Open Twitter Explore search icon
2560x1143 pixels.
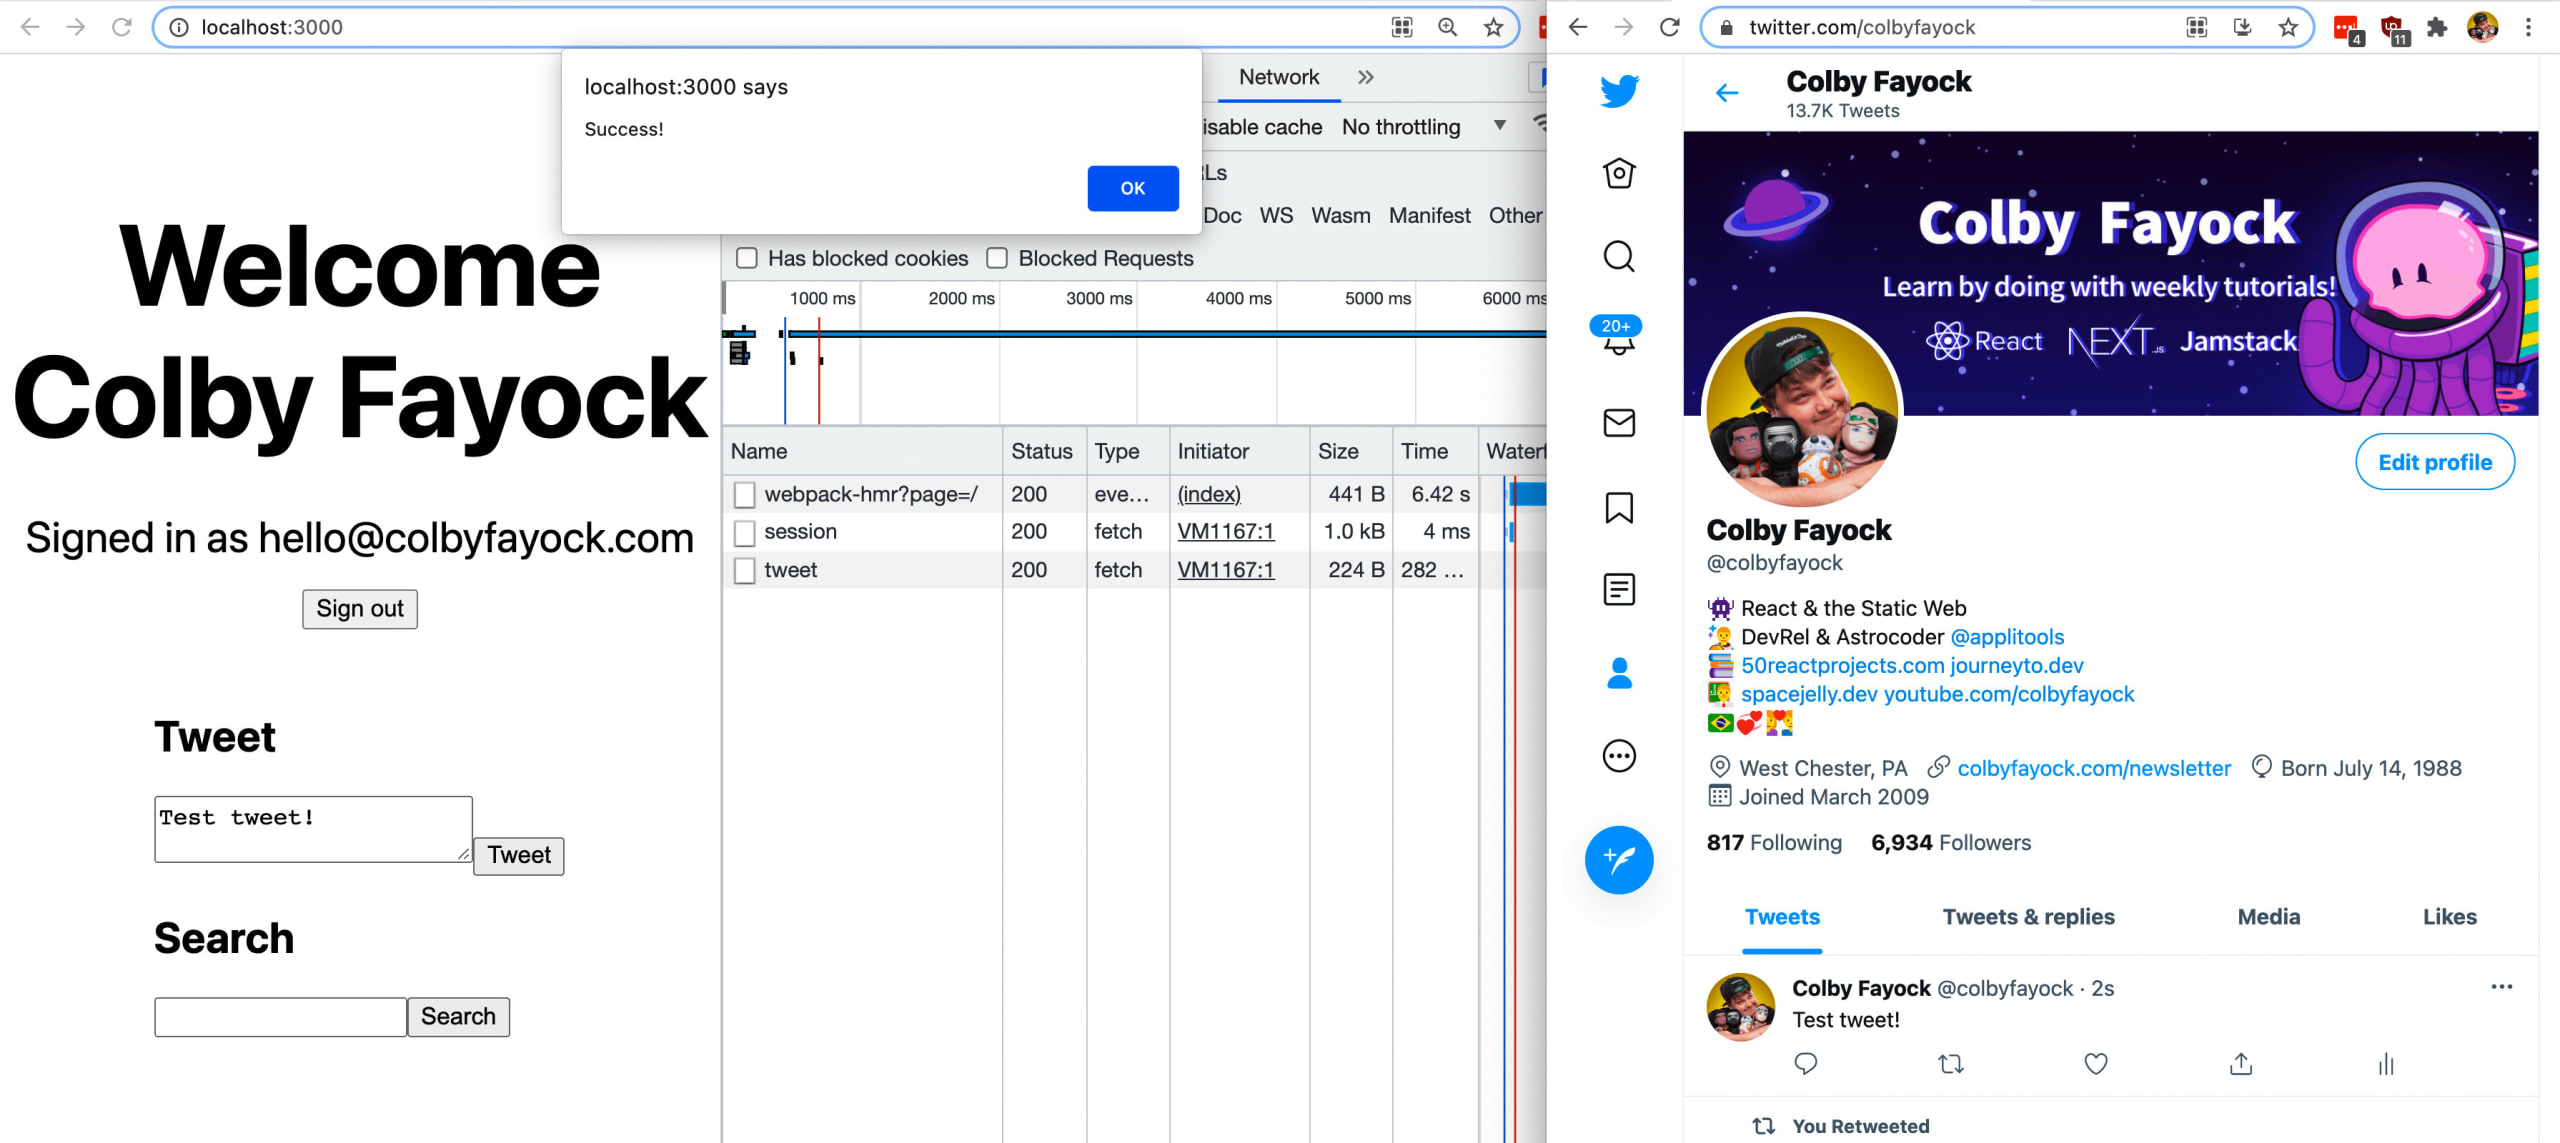[1619, 257]
